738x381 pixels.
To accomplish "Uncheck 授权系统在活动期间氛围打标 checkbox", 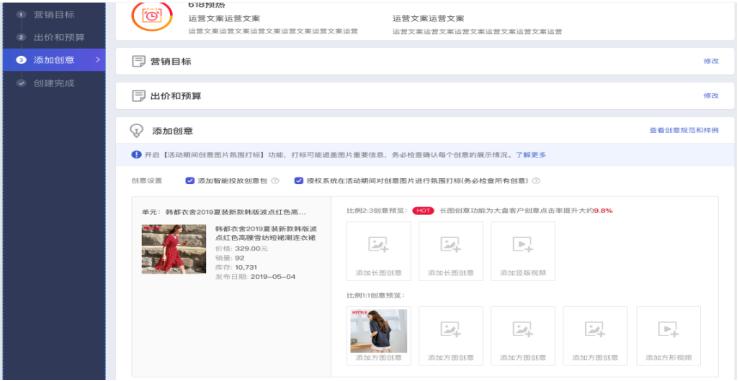I will click(298, 180).
